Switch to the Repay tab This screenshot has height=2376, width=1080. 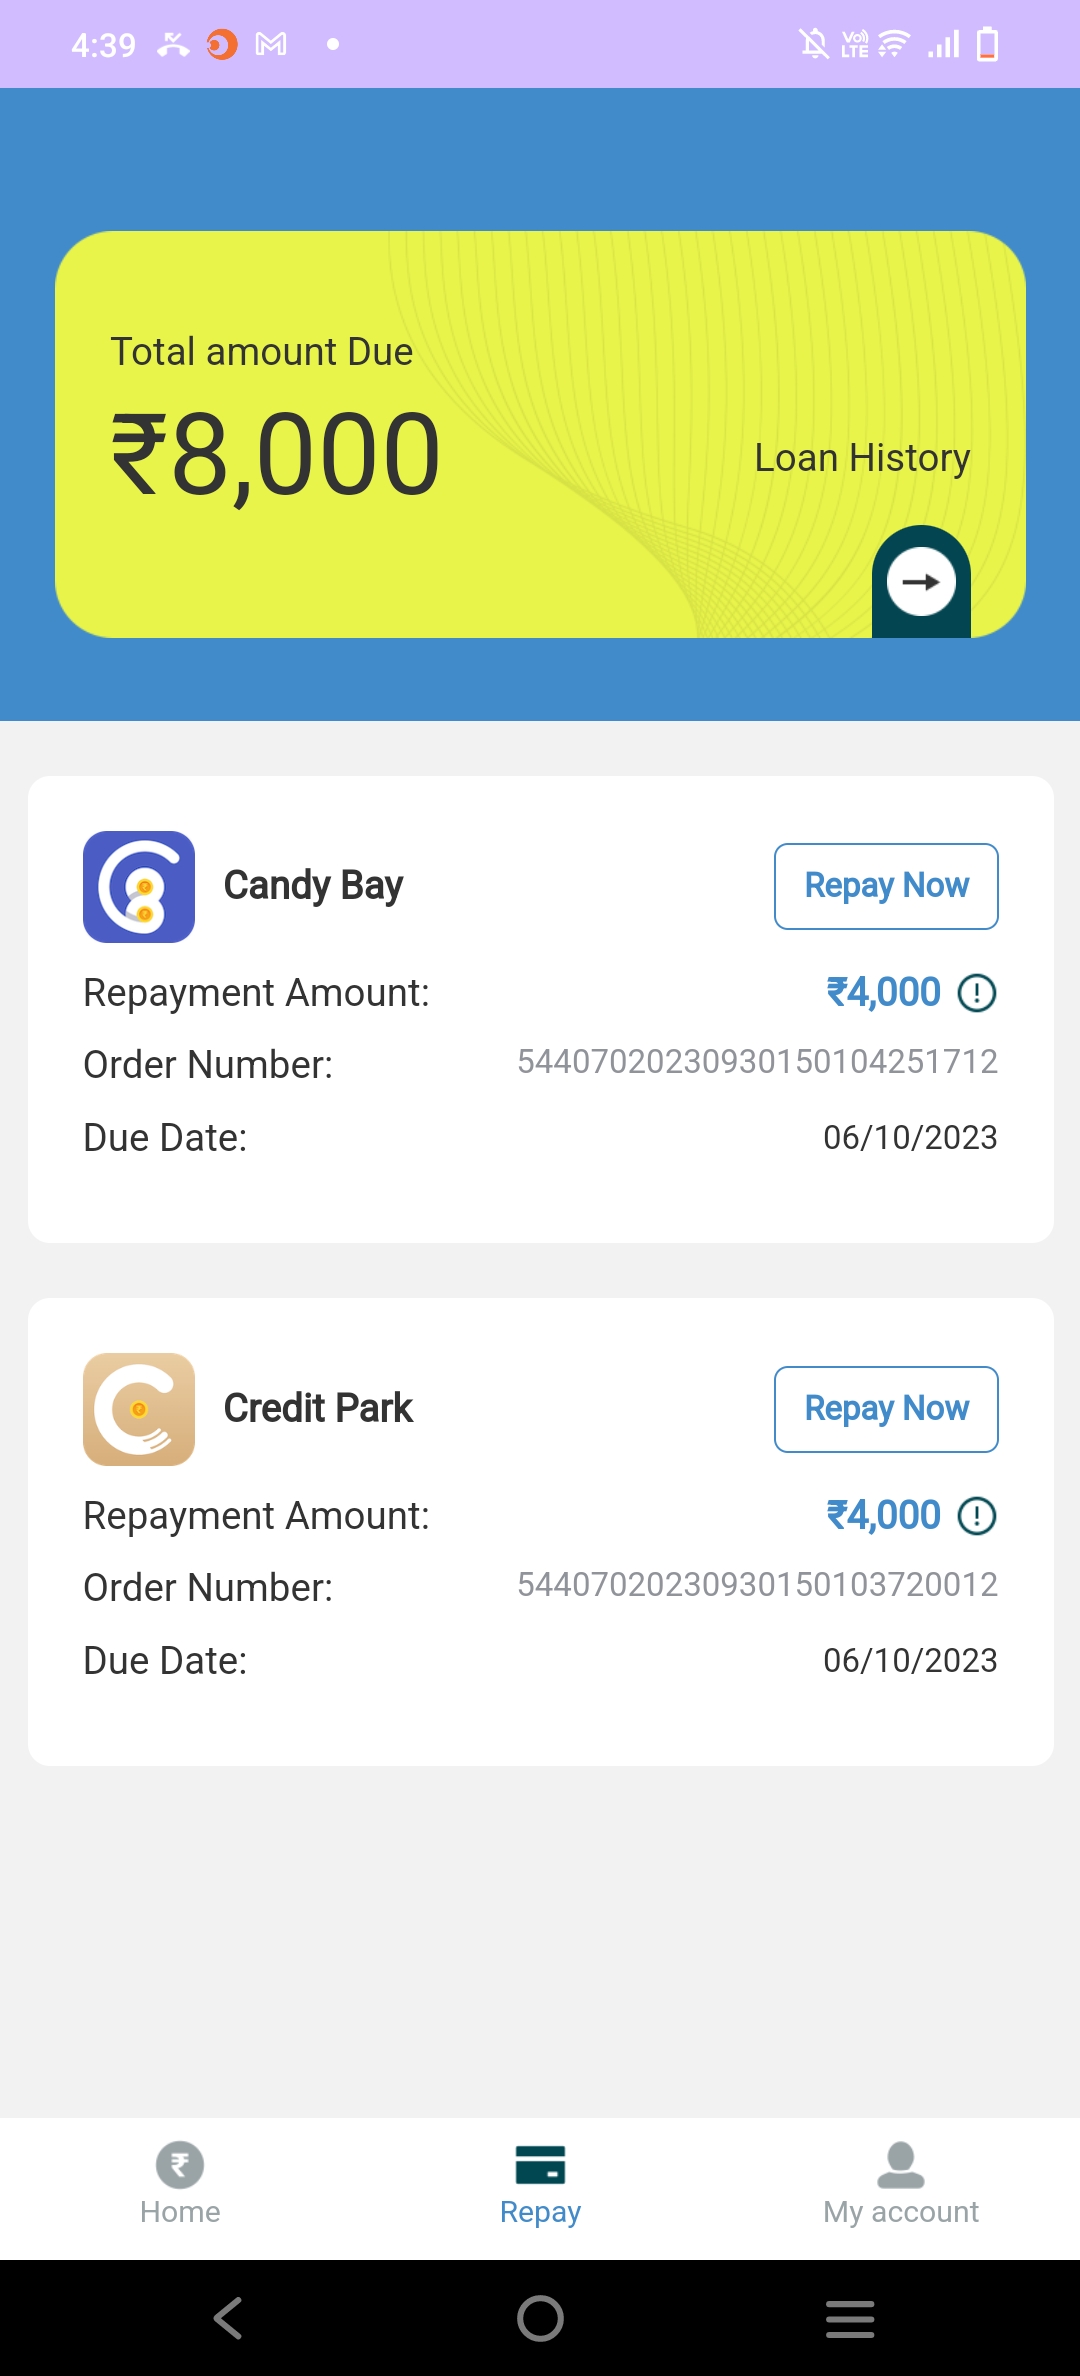click(x=540, y=2184)
